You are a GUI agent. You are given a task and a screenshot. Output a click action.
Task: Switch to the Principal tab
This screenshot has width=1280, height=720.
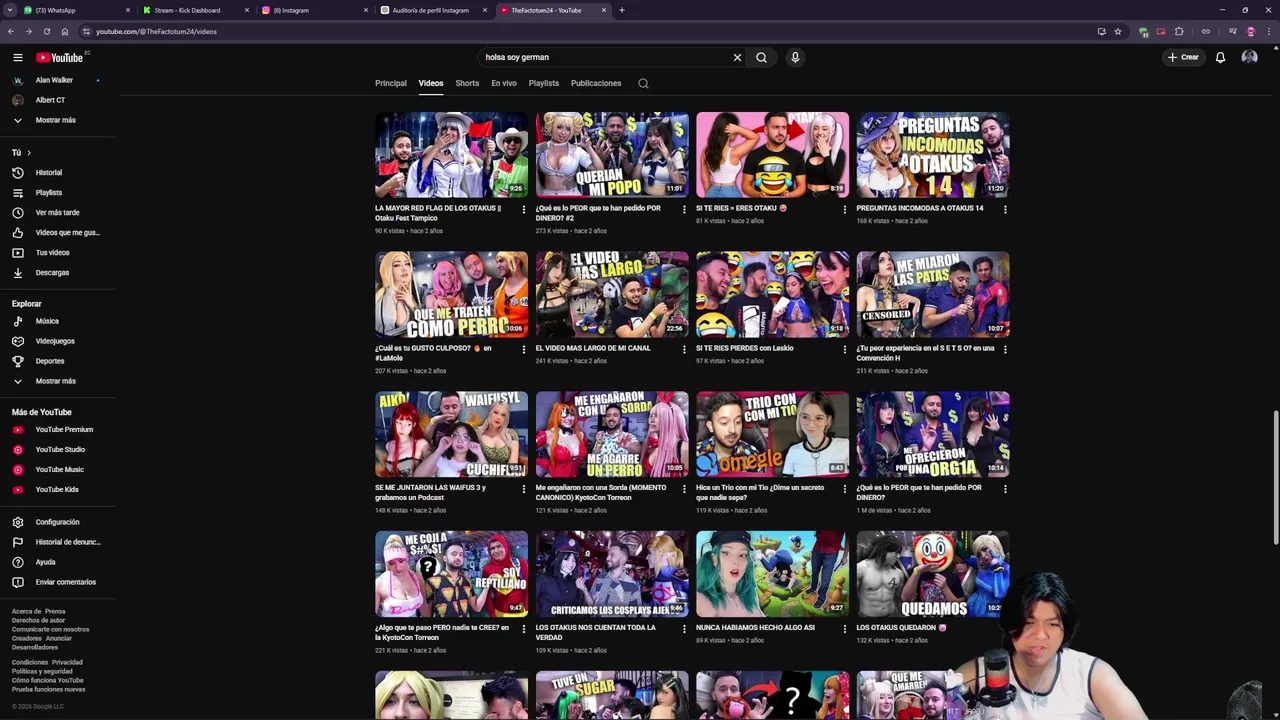(391, 83)
